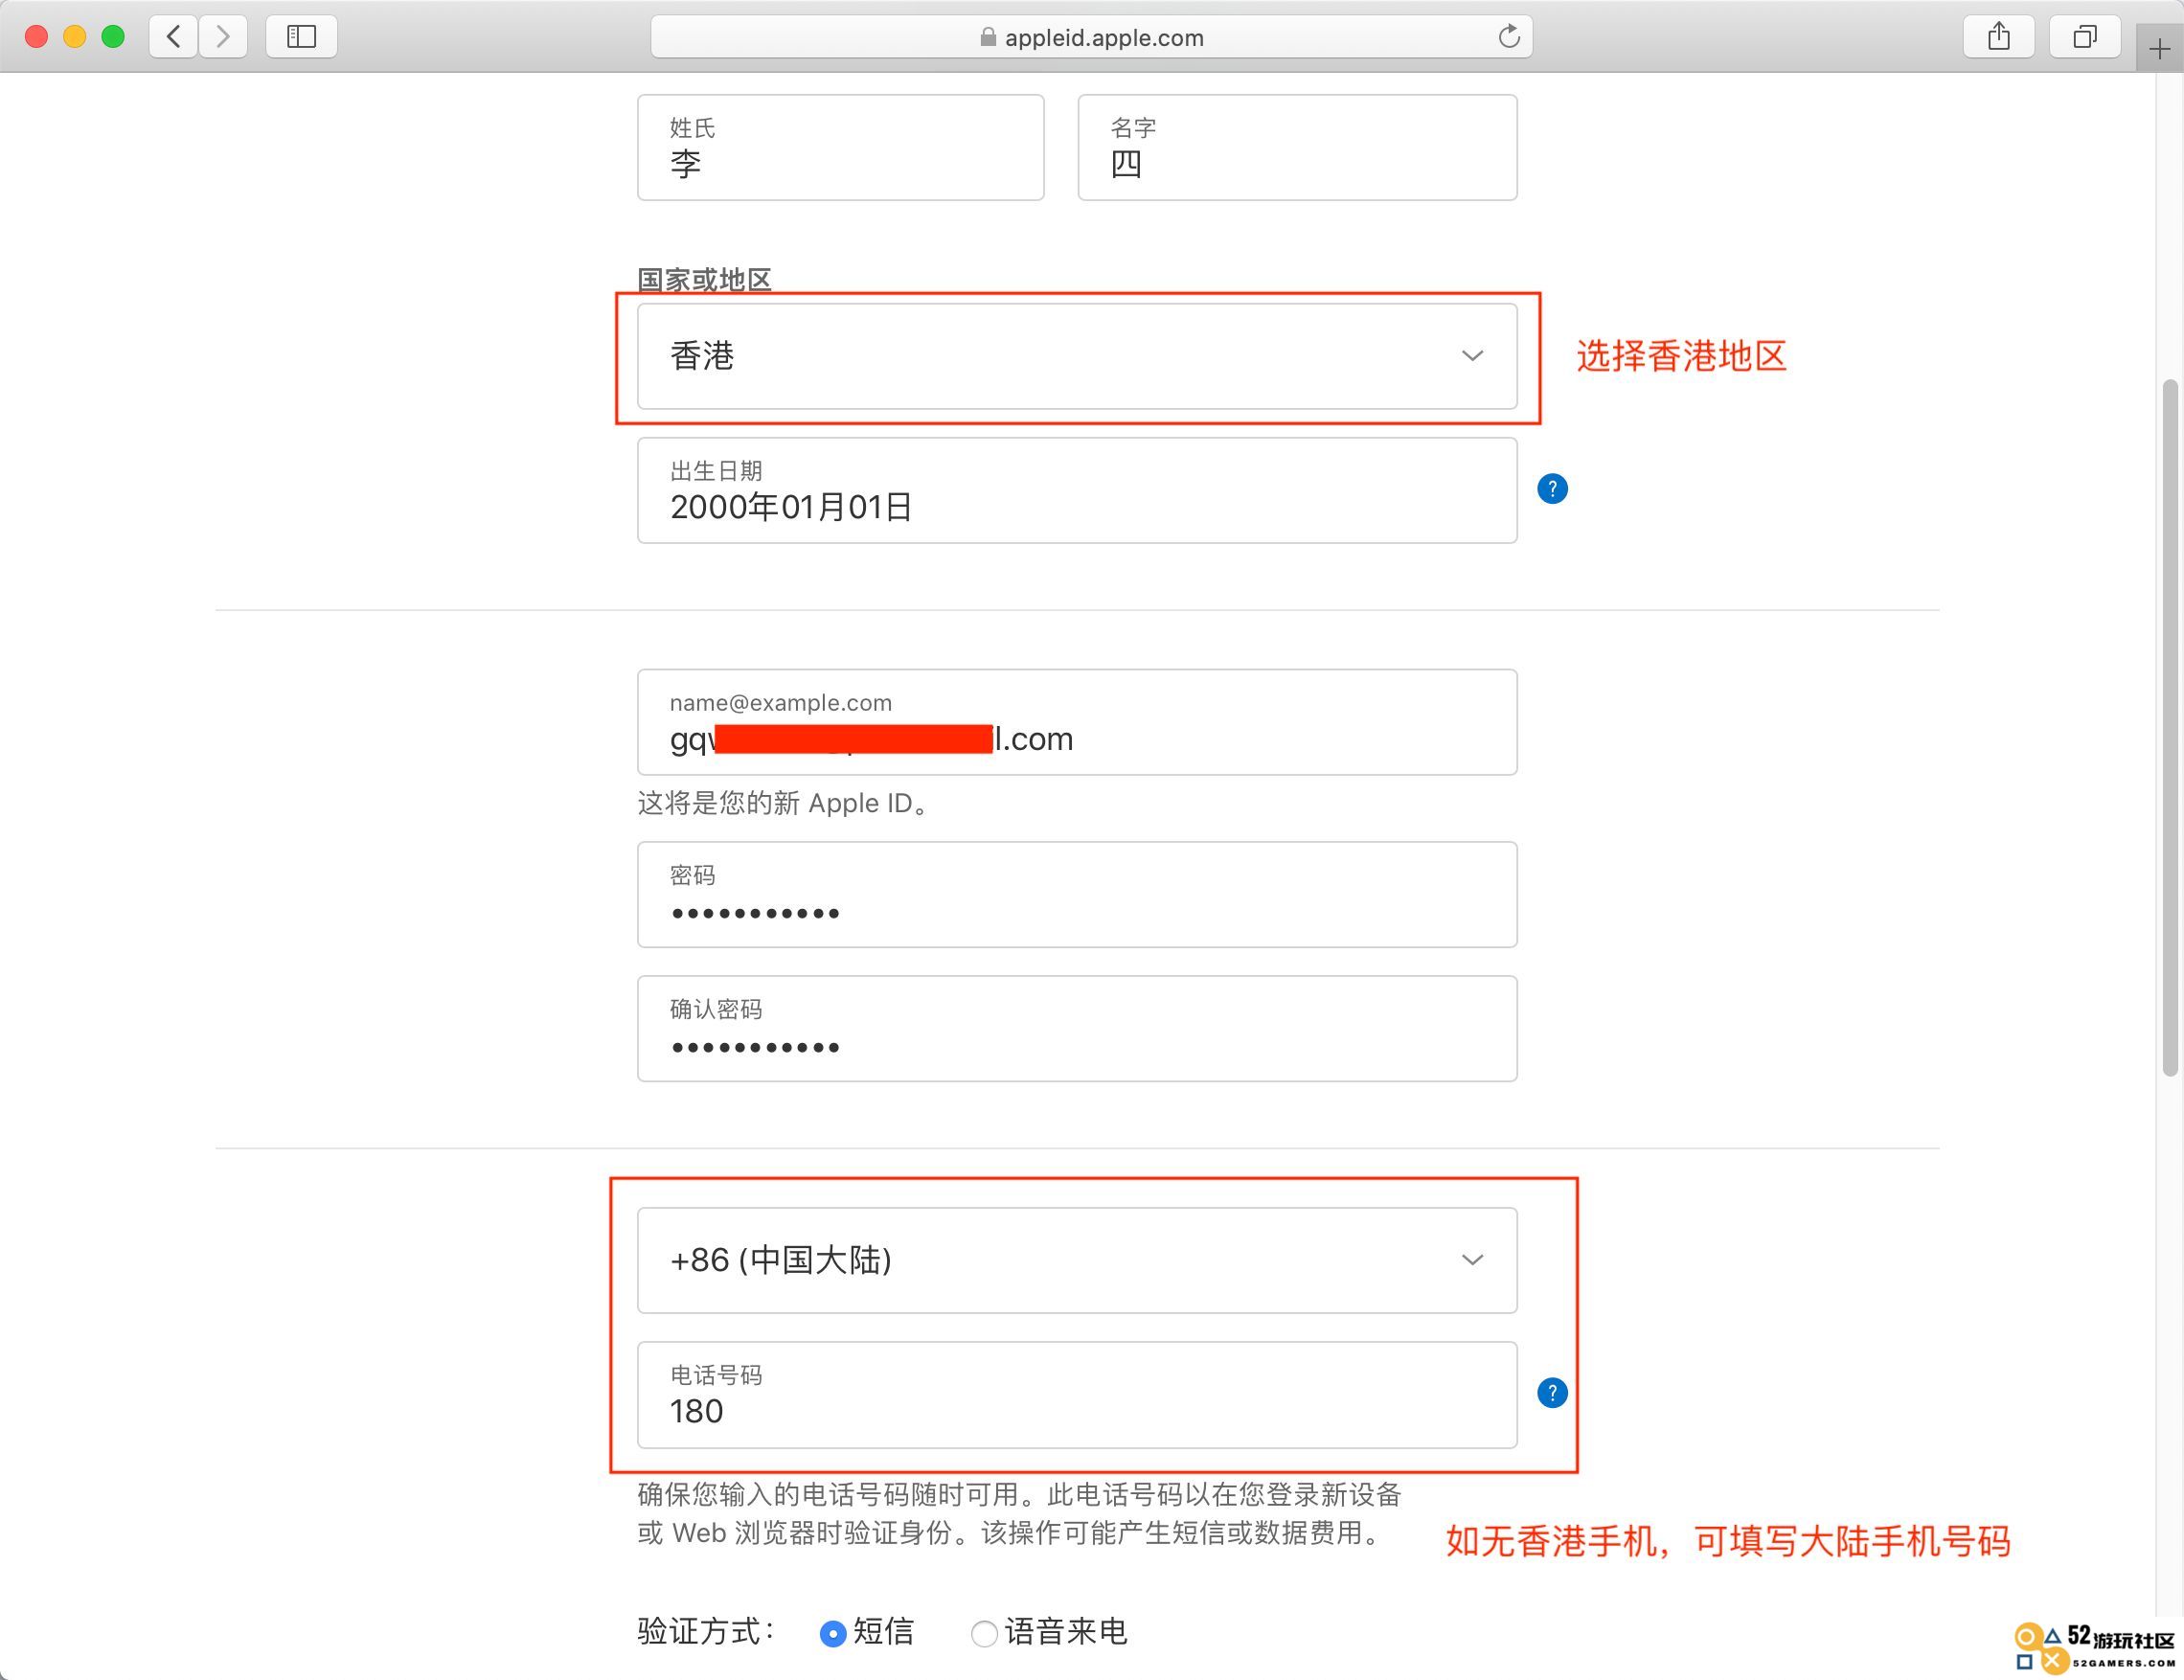Open the +86 (中国大陆) country code dropdown
This screenshot has height=1680, width=2184.
pos(1077,1260)
